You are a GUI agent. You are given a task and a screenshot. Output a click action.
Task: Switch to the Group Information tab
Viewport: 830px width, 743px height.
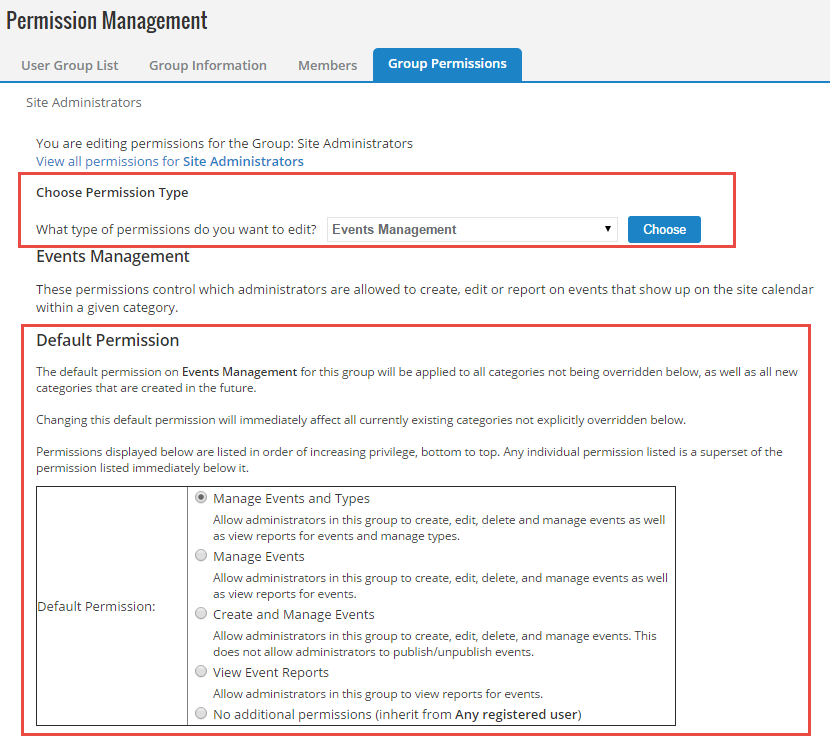[208, 66]
